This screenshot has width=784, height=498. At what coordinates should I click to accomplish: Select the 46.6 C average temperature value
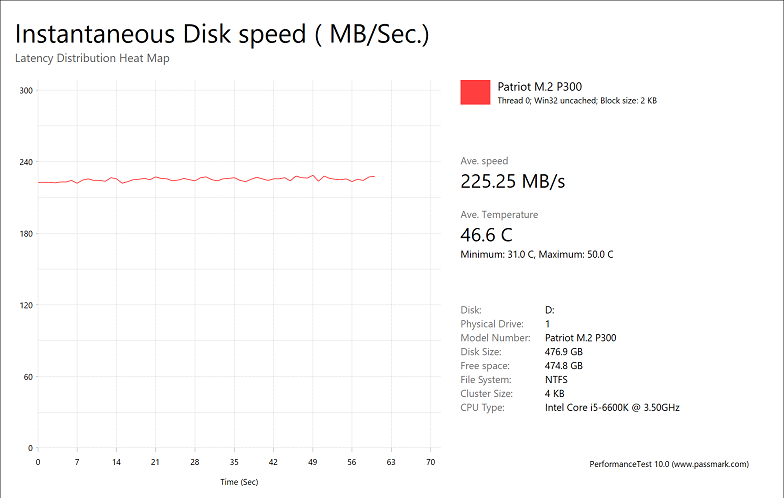point(486,235)
